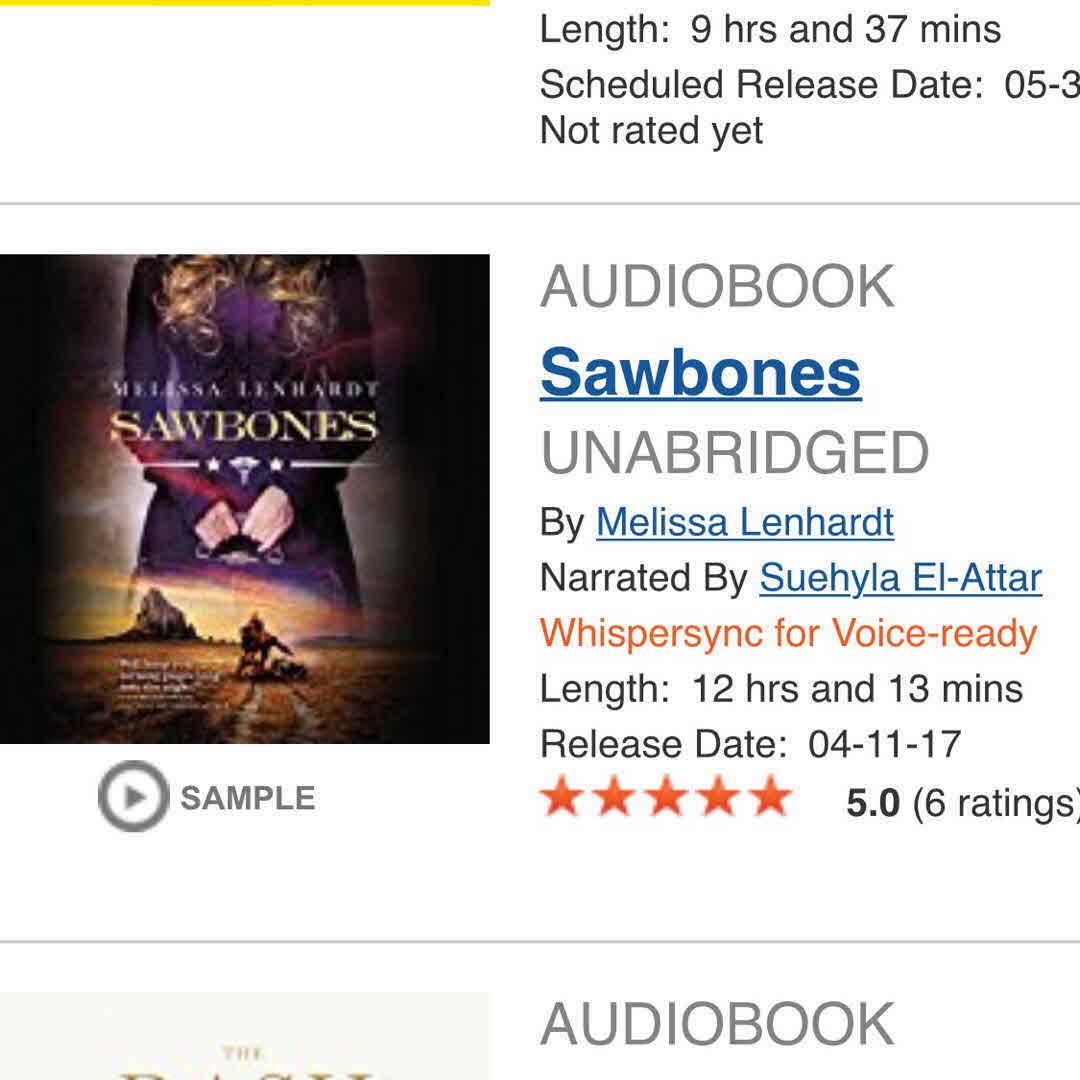Click the Sawbones cover art thumbnail
Screen dimensions: 1080x1080
click(245, 499)
